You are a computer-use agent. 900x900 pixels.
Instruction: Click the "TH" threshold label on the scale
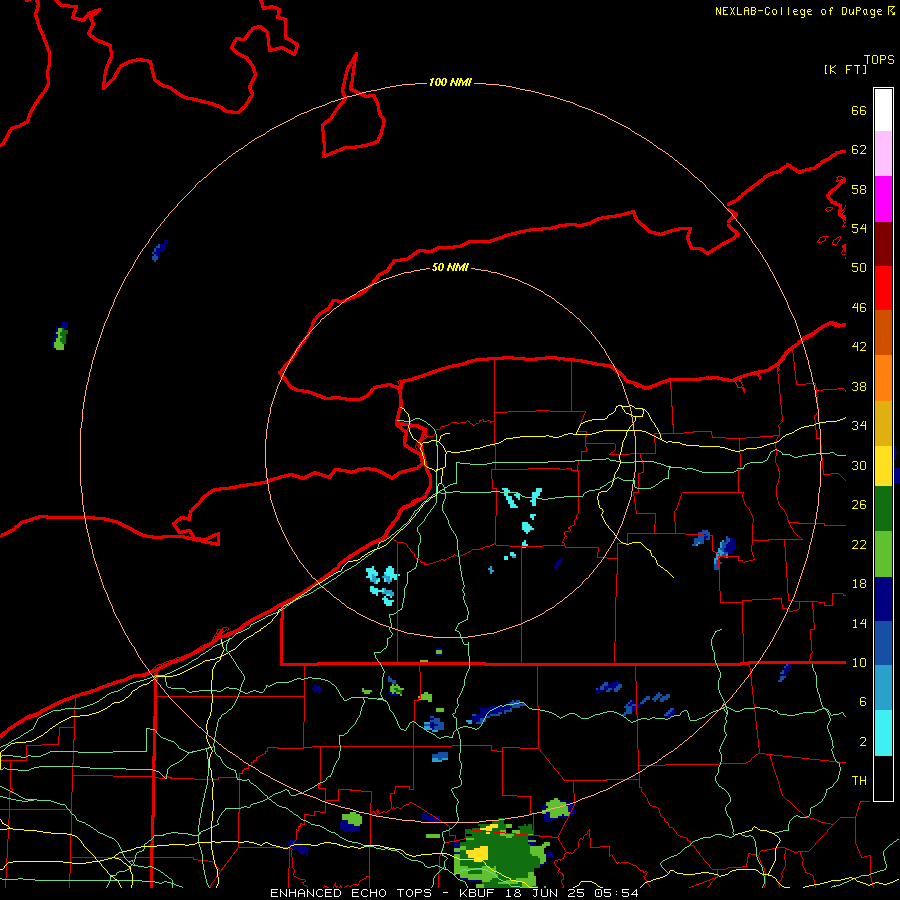pos(859,781)
